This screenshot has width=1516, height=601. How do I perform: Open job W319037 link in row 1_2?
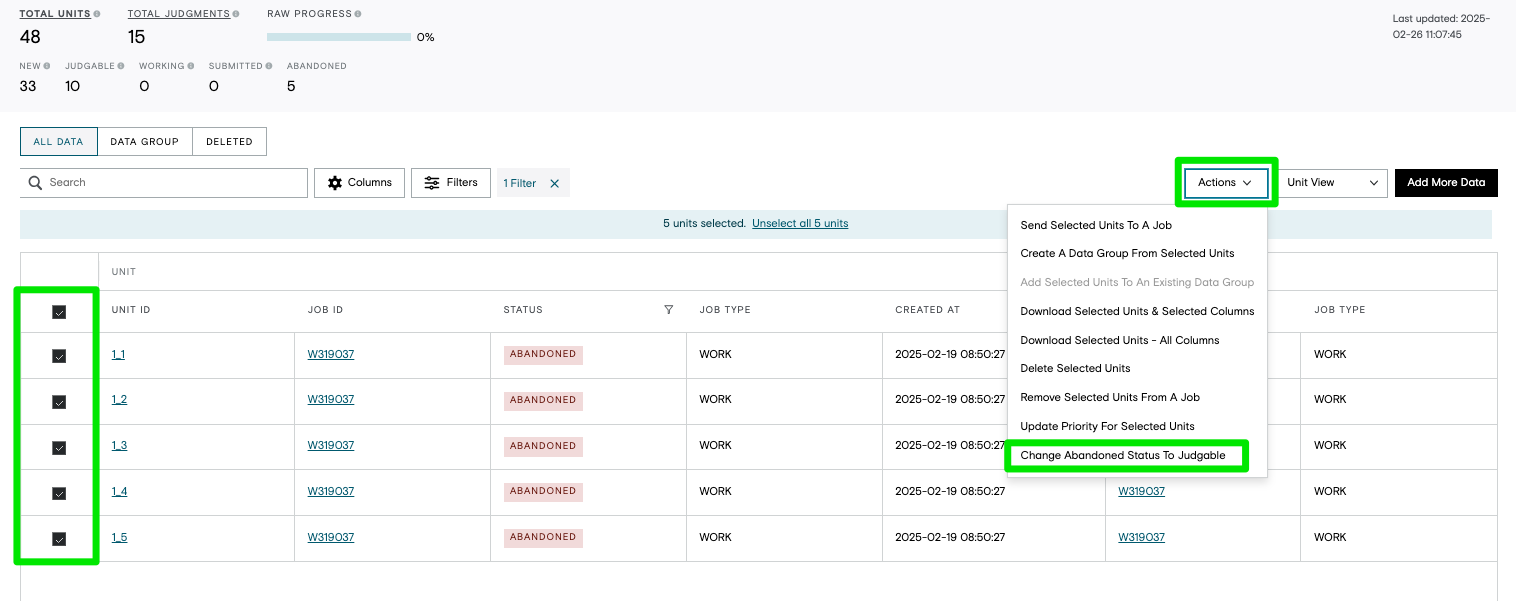330,399
